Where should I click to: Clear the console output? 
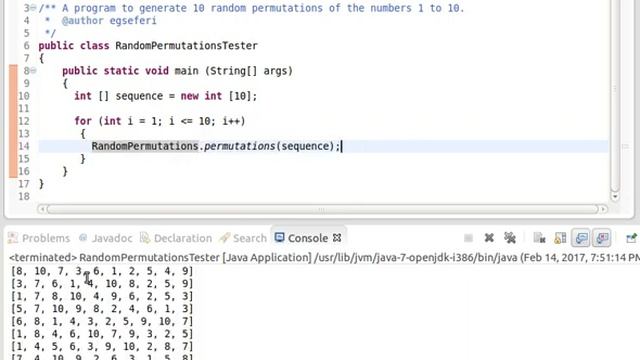click(539, 238)
